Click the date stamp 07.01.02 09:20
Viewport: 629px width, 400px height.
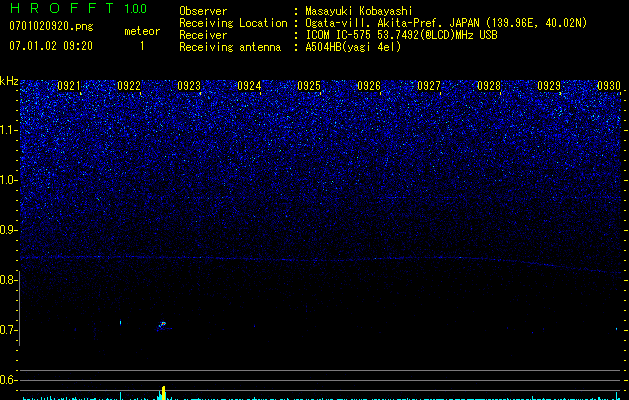[51, 46]
